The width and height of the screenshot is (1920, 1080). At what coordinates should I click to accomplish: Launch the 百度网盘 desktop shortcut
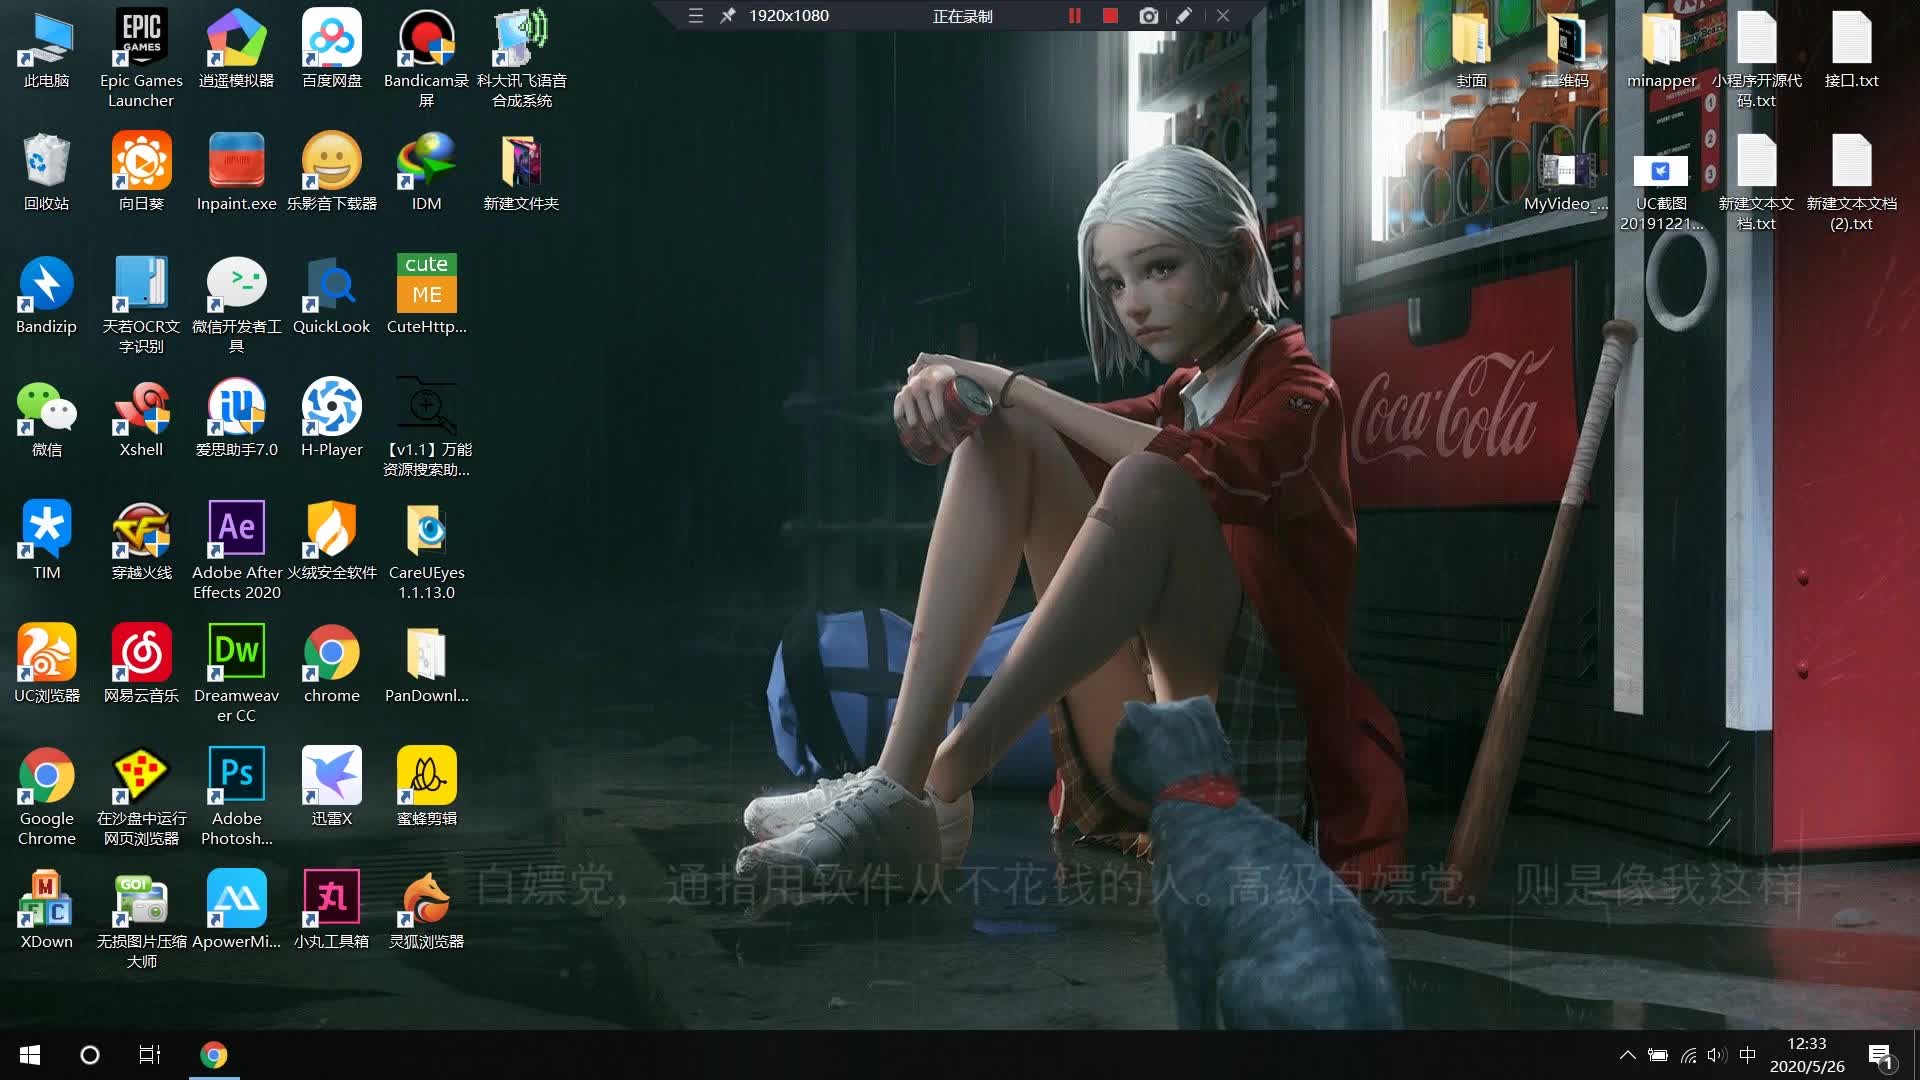point(331,50)
